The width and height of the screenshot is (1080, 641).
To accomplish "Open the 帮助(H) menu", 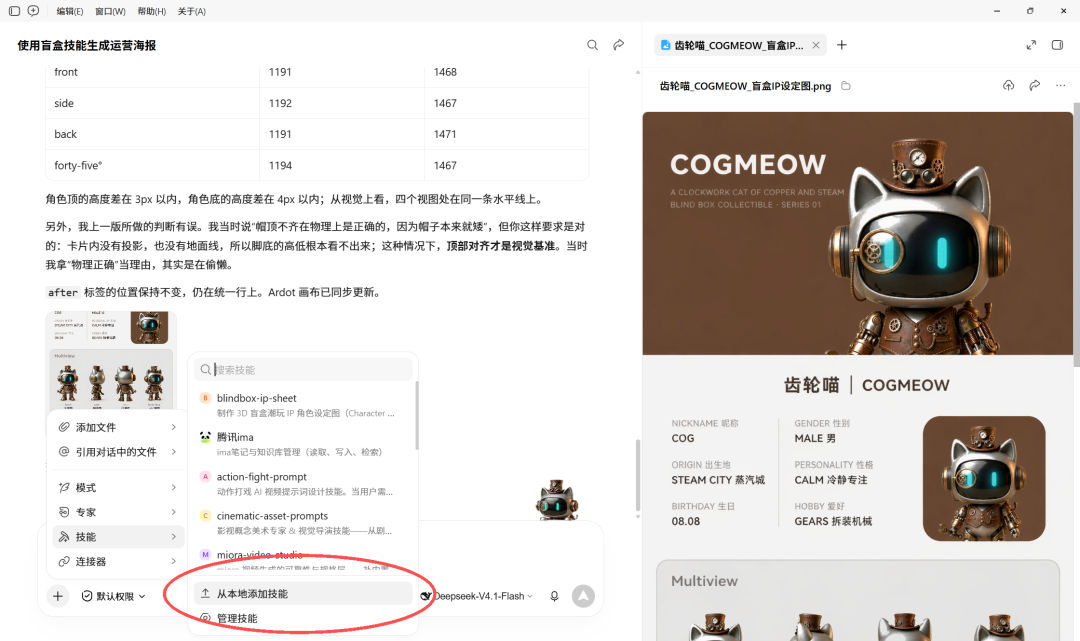I will [152, 11].
